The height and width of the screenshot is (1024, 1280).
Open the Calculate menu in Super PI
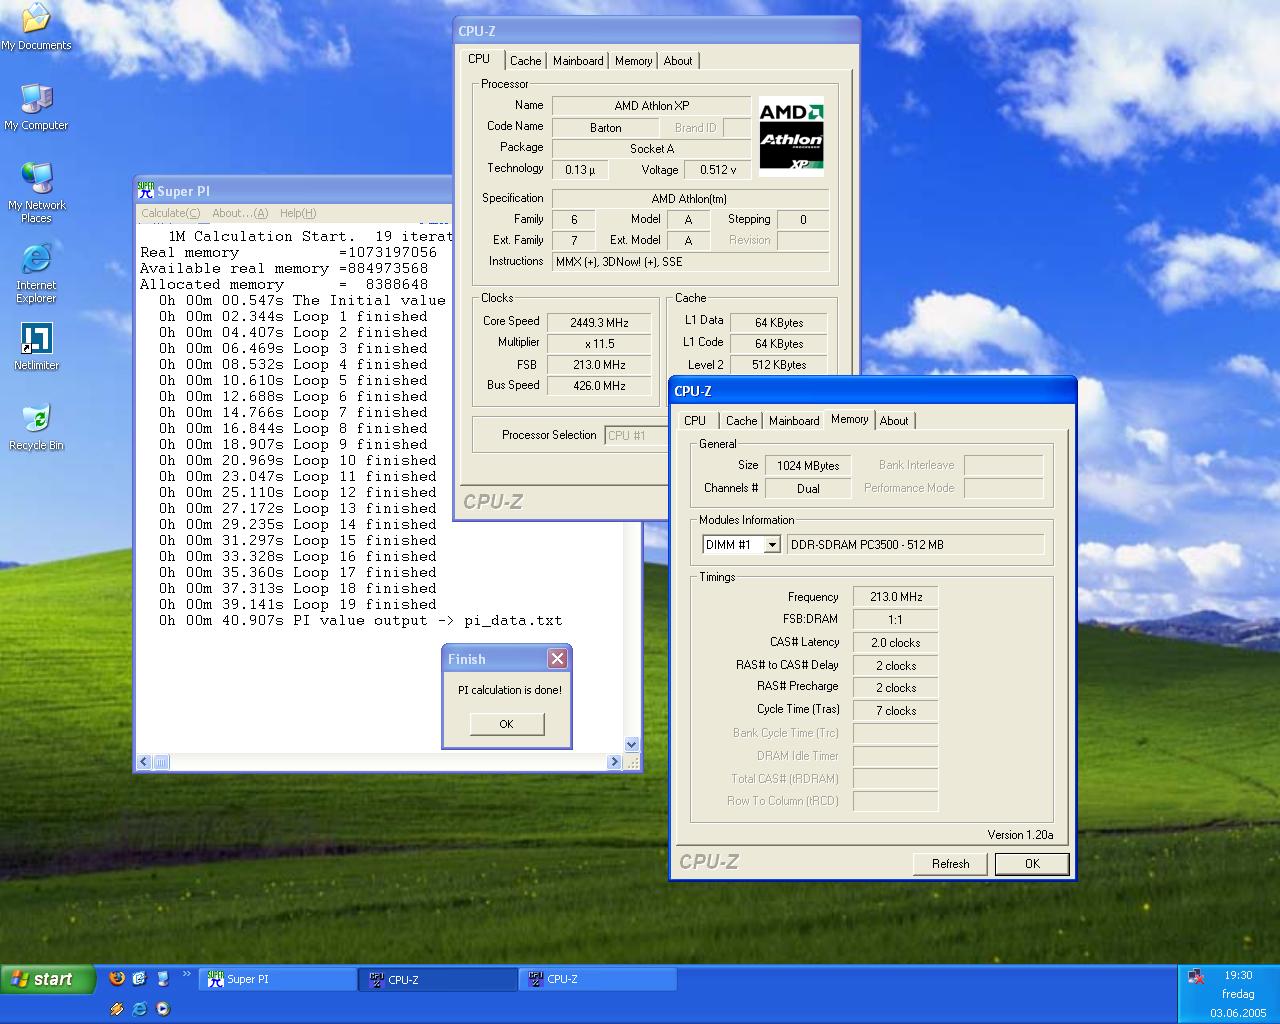point(170,213)
